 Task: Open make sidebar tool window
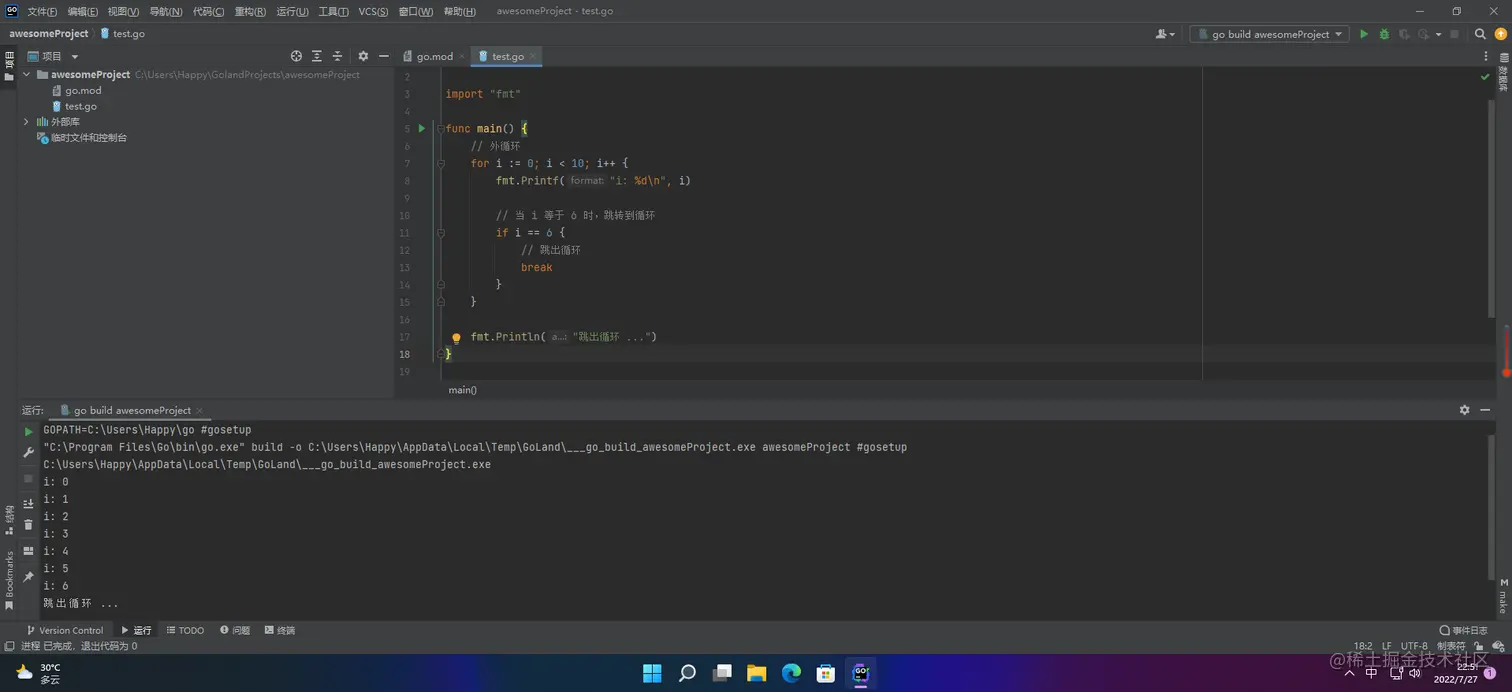pyautogui.click(x=1503, y=595)
